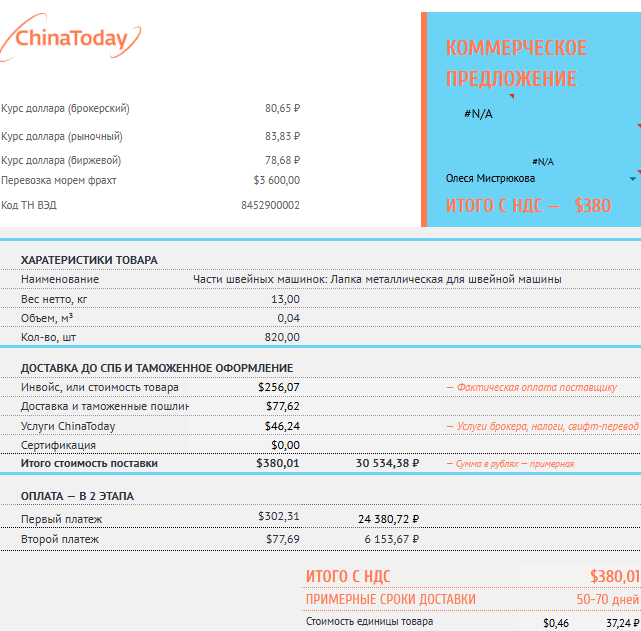Select the Олеся Мистрюкова manager cell

coord(490,178)
